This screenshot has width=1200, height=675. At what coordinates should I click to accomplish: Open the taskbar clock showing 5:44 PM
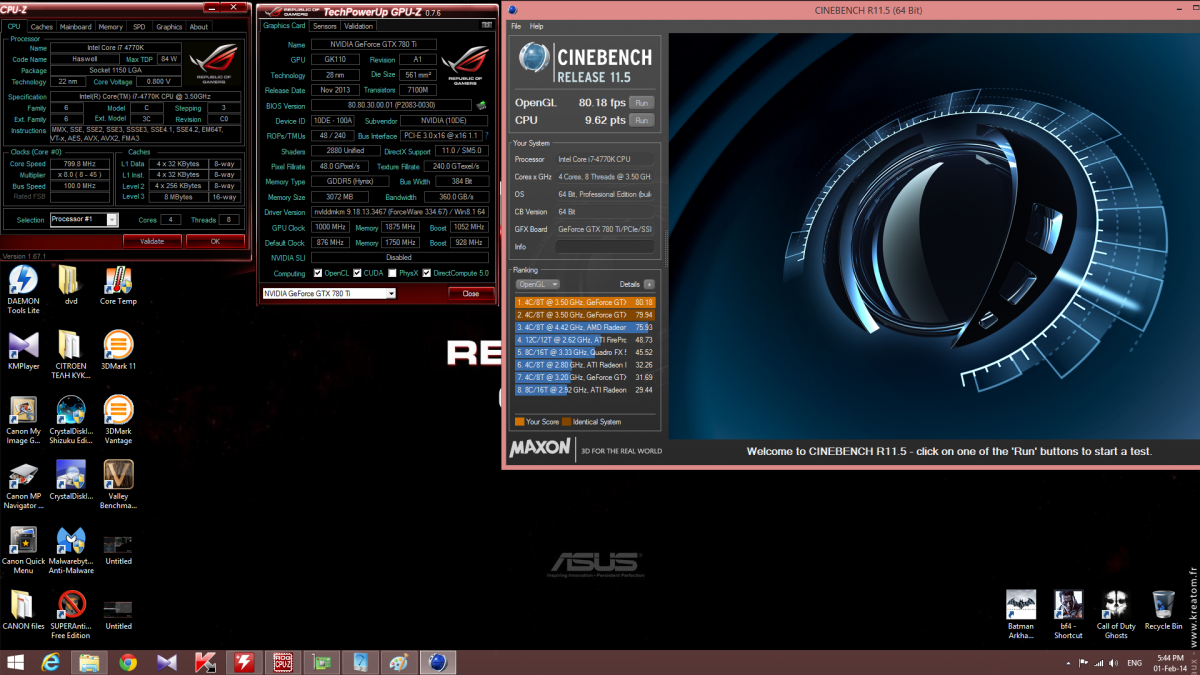click(x=1171, y=662)
